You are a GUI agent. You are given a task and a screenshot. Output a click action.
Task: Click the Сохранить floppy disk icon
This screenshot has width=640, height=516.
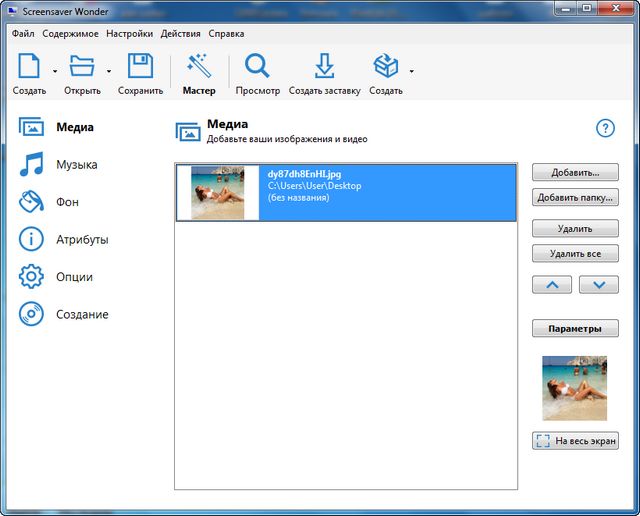(x=140, y=67)
